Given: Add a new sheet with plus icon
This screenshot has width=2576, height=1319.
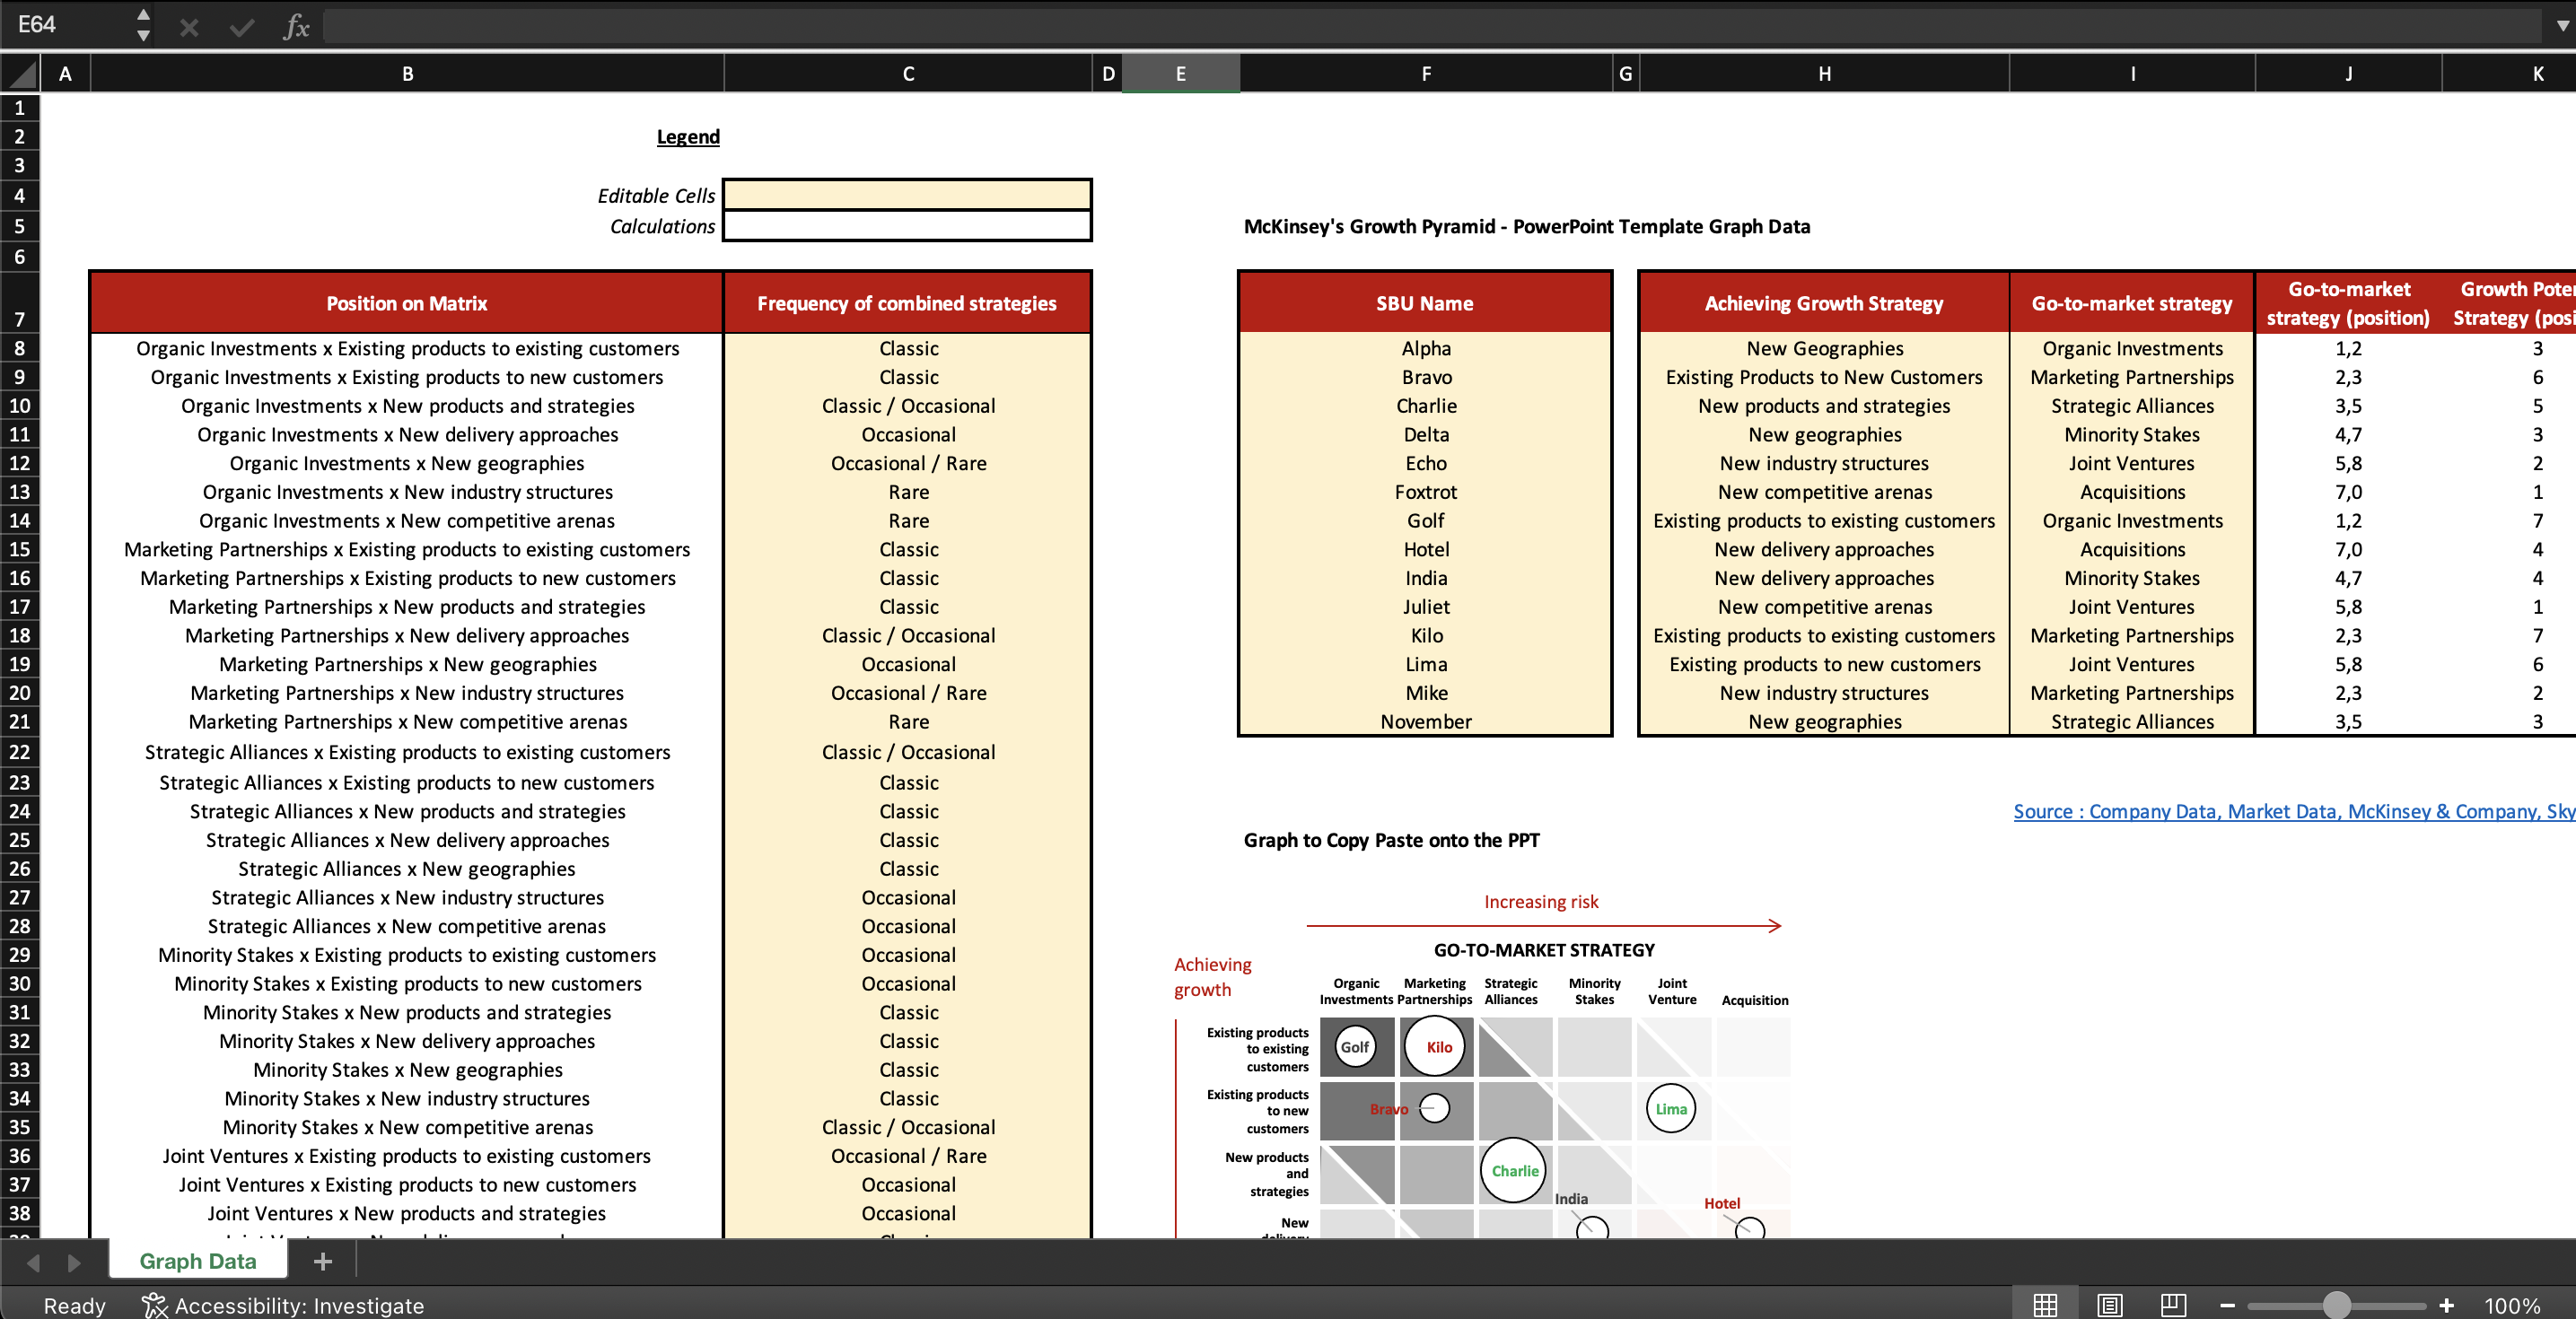Looking at the screenshot, I should click(x=322, y=1261).
